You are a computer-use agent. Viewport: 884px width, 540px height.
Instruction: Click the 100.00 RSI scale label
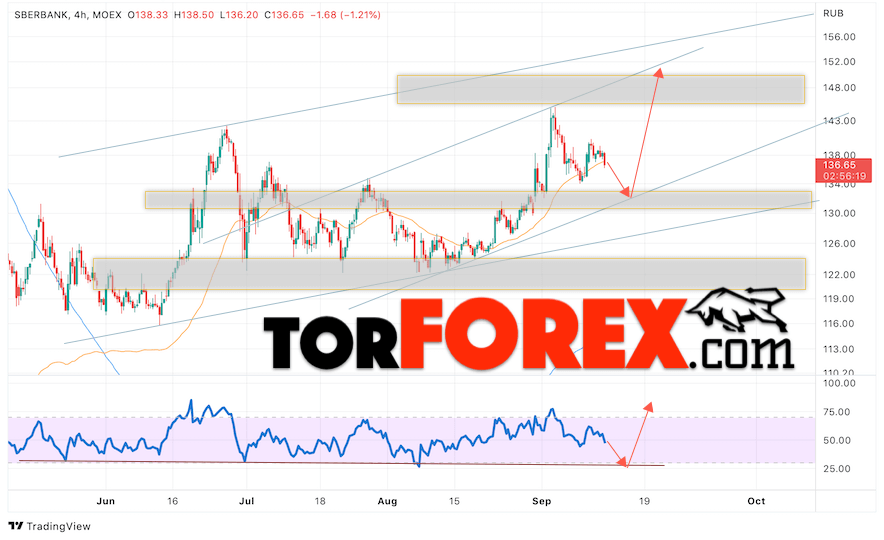(839, 383)
